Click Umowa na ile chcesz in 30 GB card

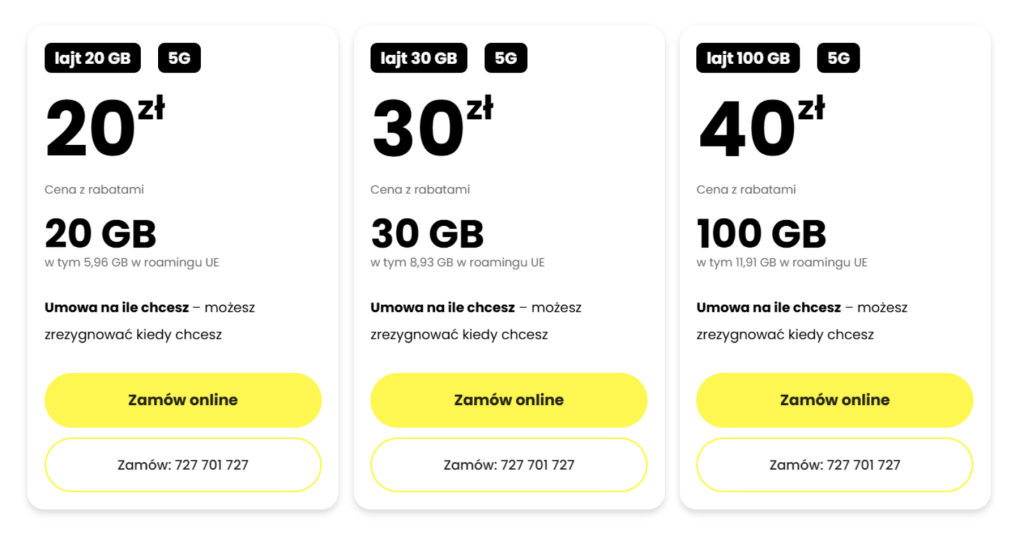pos(443,307)
